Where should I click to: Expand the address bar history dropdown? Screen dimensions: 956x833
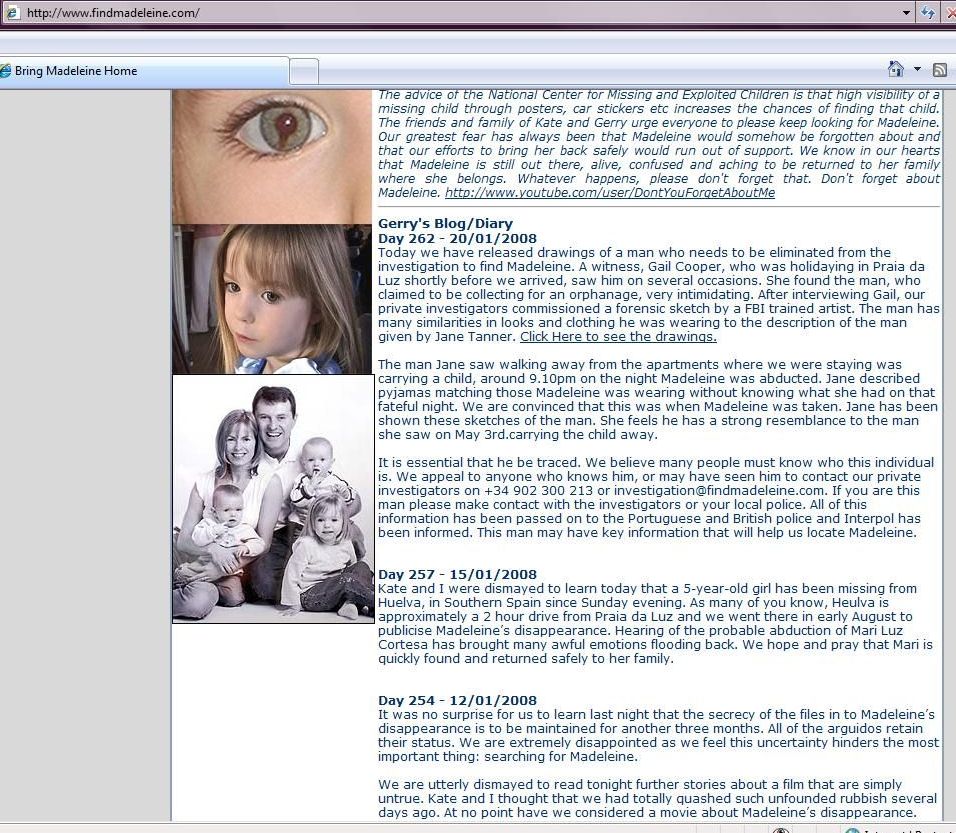[906, 13]
